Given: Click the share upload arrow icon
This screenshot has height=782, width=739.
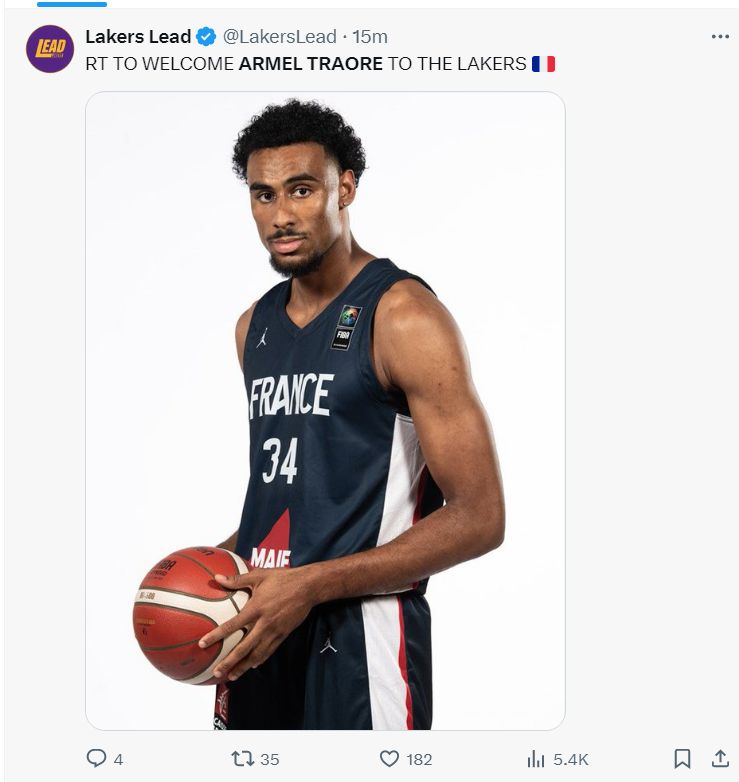Looking at the screenshot, I should click(720, 759).
